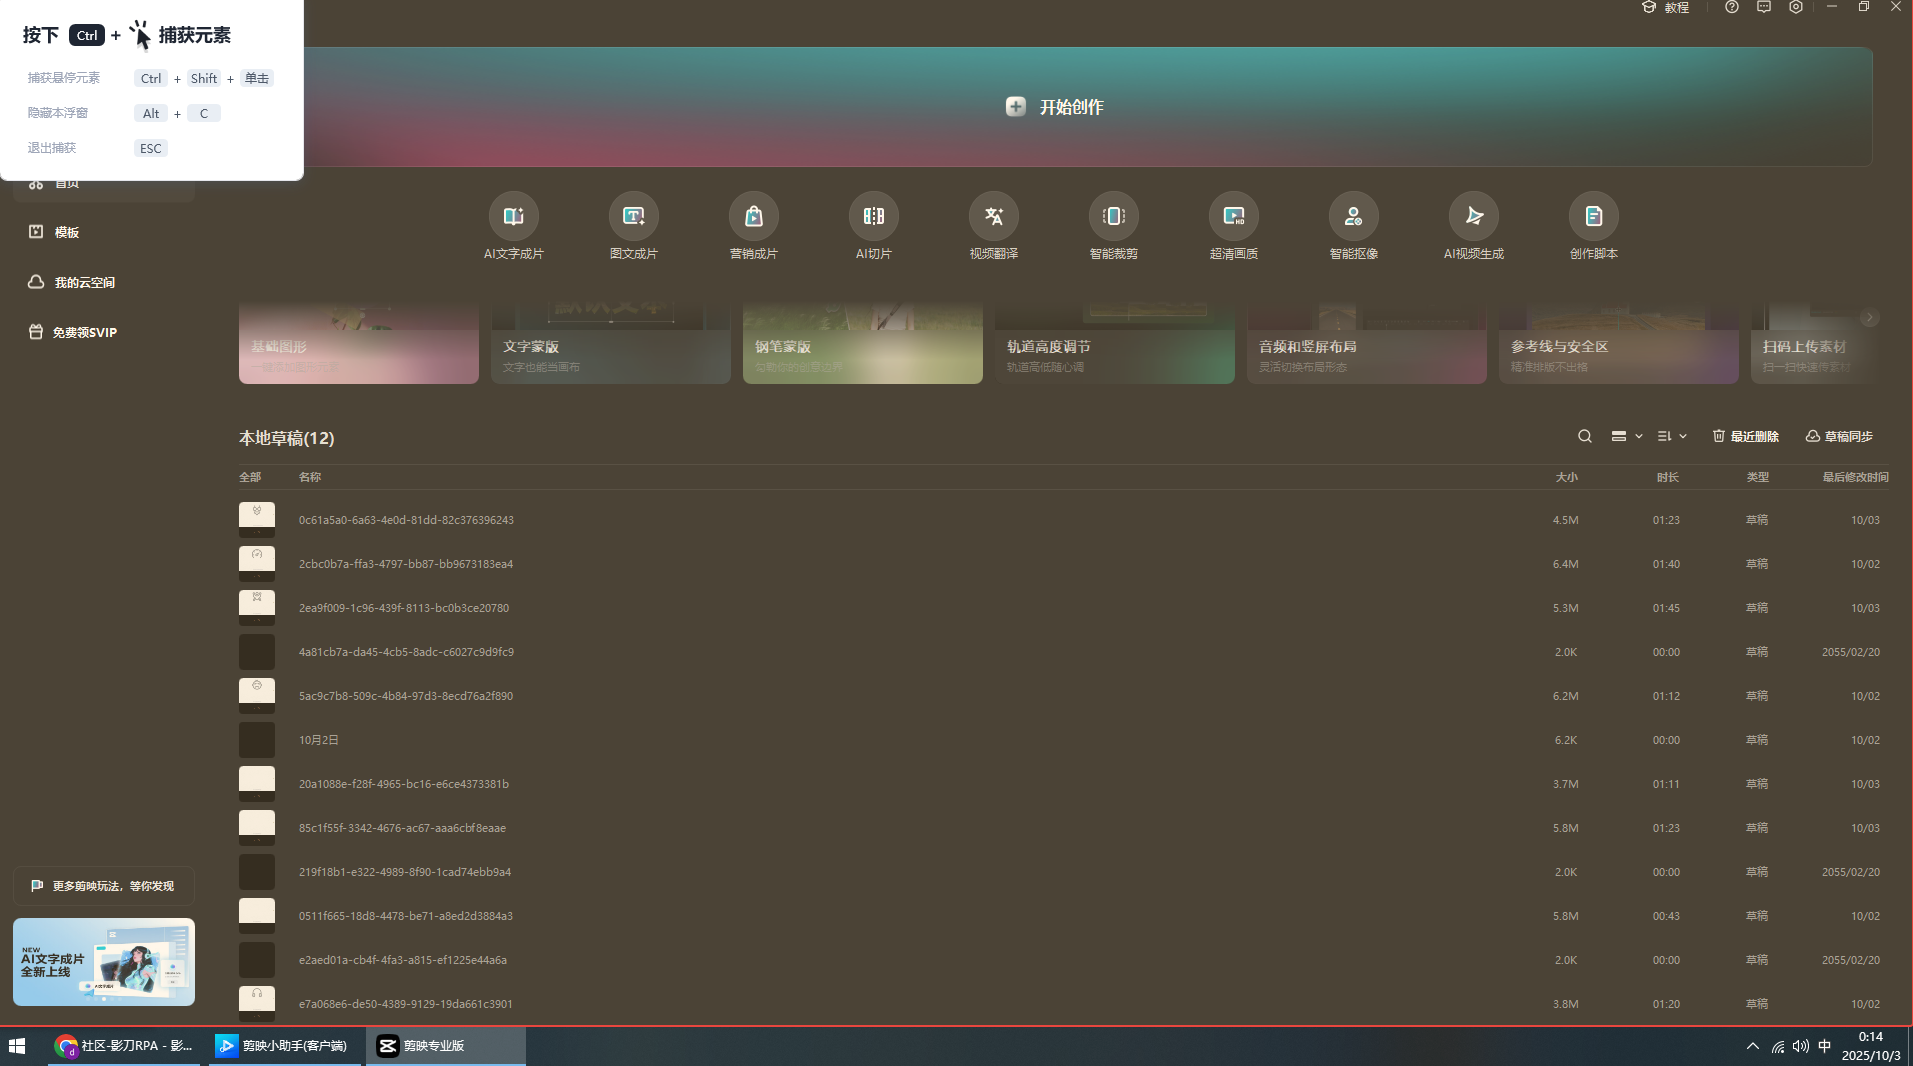Click the 01:45 duration cell
The width and height of the screenshot is (1913, 1066).
[1666, 608]
